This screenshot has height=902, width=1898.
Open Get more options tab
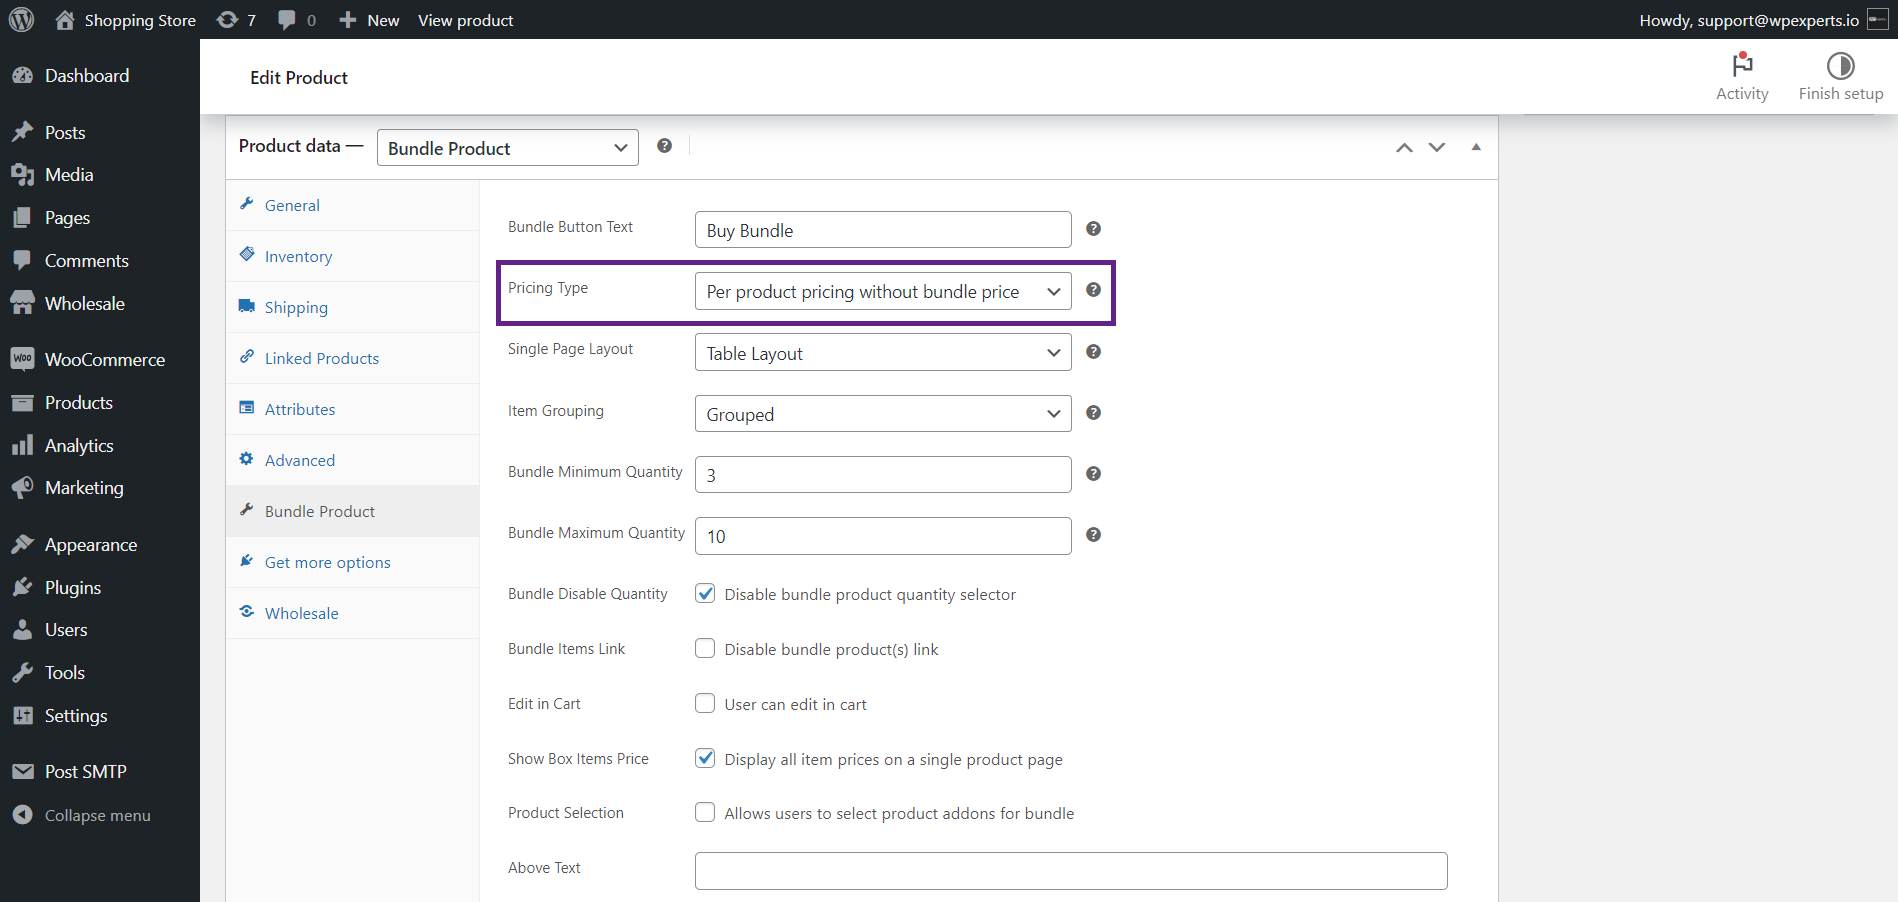tap(353, 562)
